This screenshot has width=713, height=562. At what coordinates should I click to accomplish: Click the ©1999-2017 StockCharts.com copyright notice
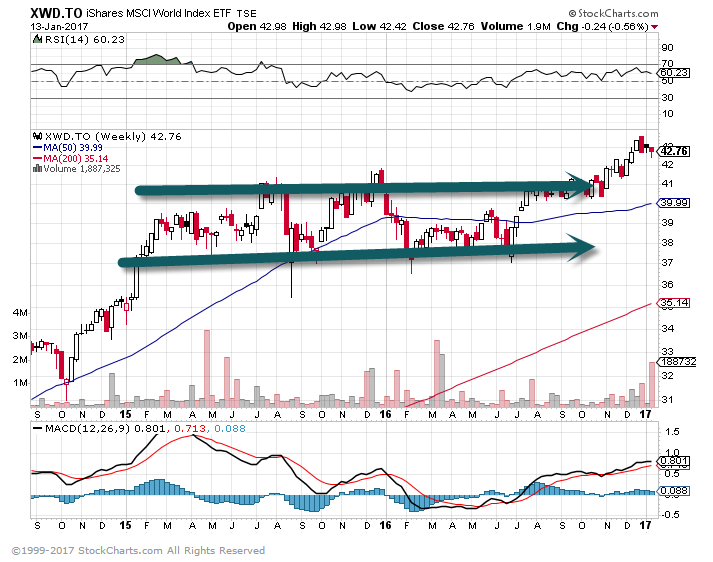(138, 551)
